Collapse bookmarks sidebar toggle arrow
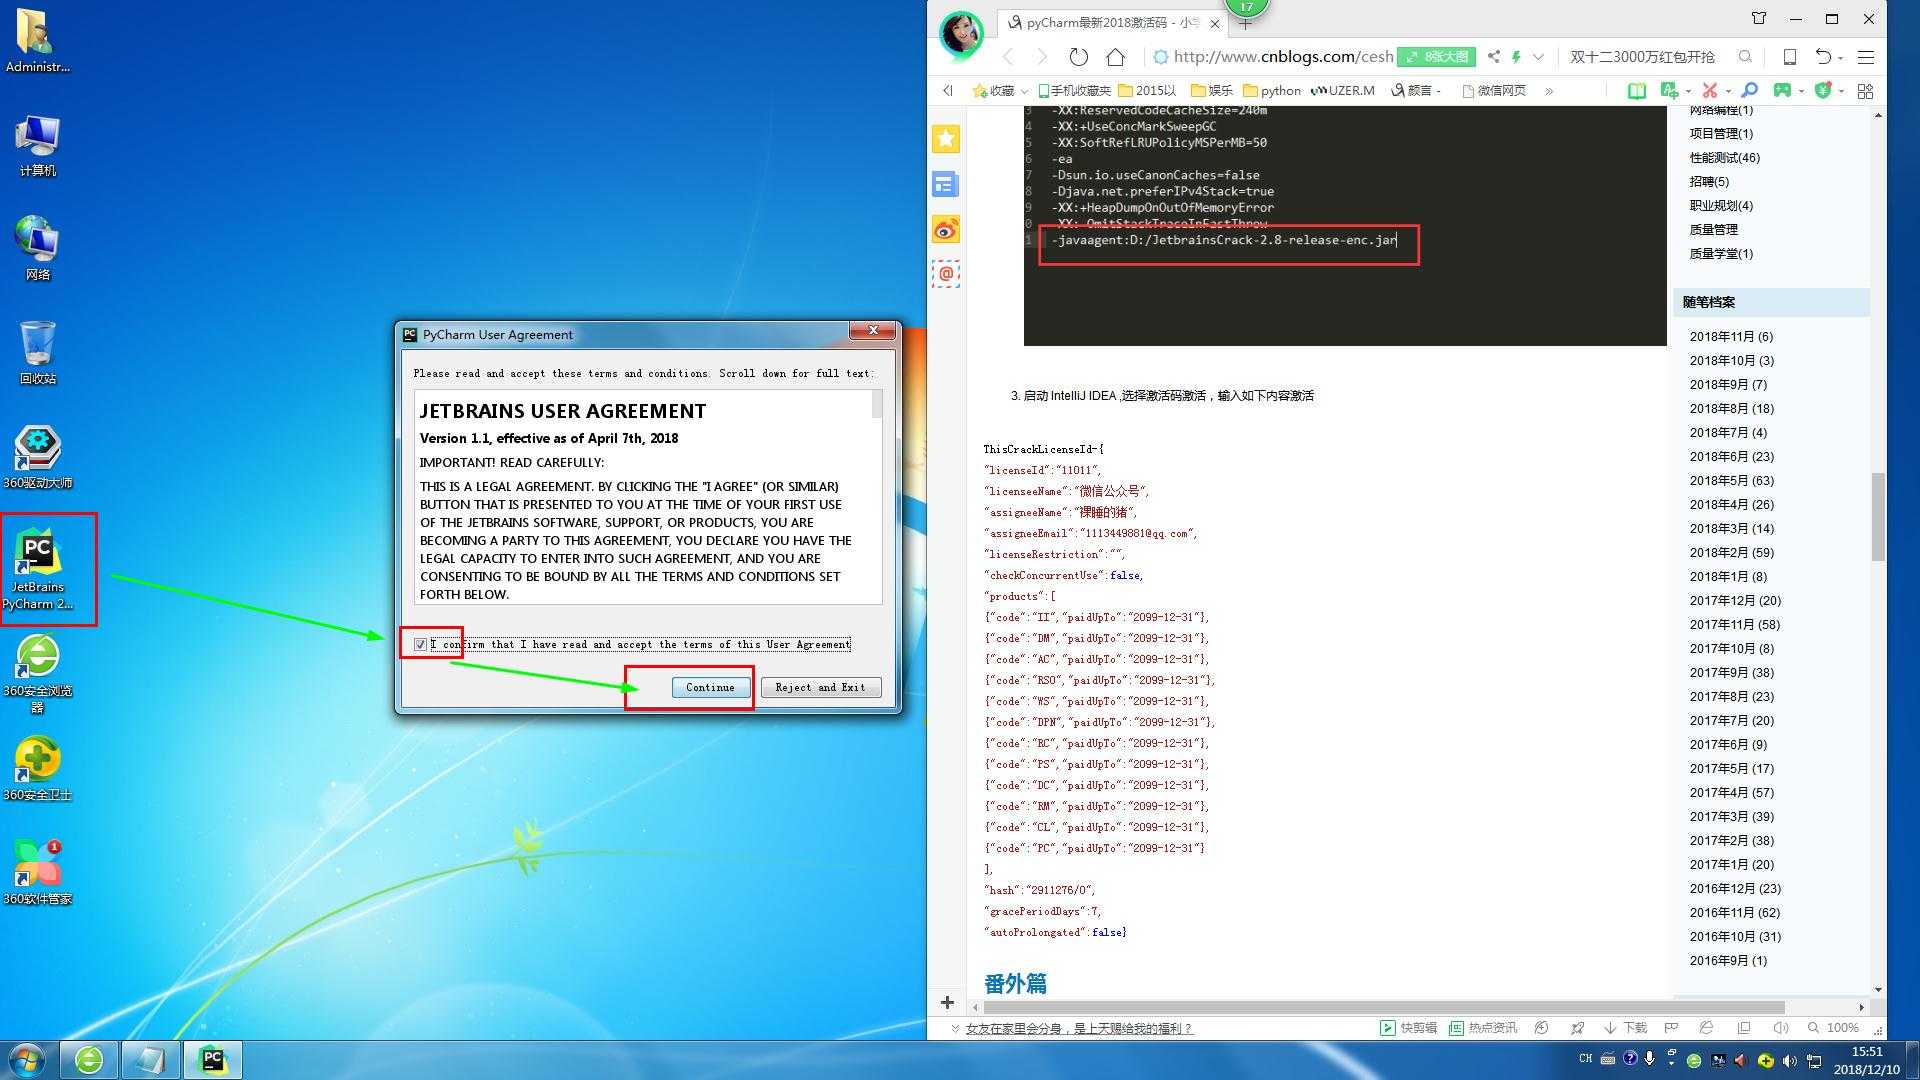 pos(947,90)
